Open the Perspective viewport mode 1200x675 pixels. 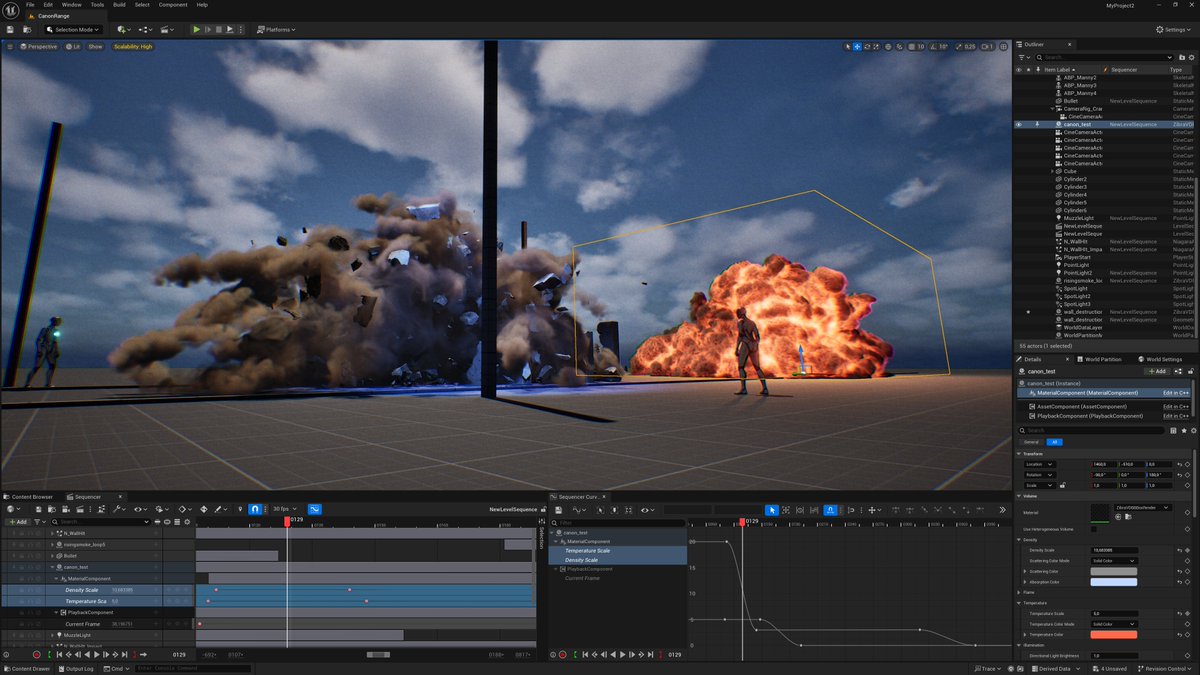point(39,46)
